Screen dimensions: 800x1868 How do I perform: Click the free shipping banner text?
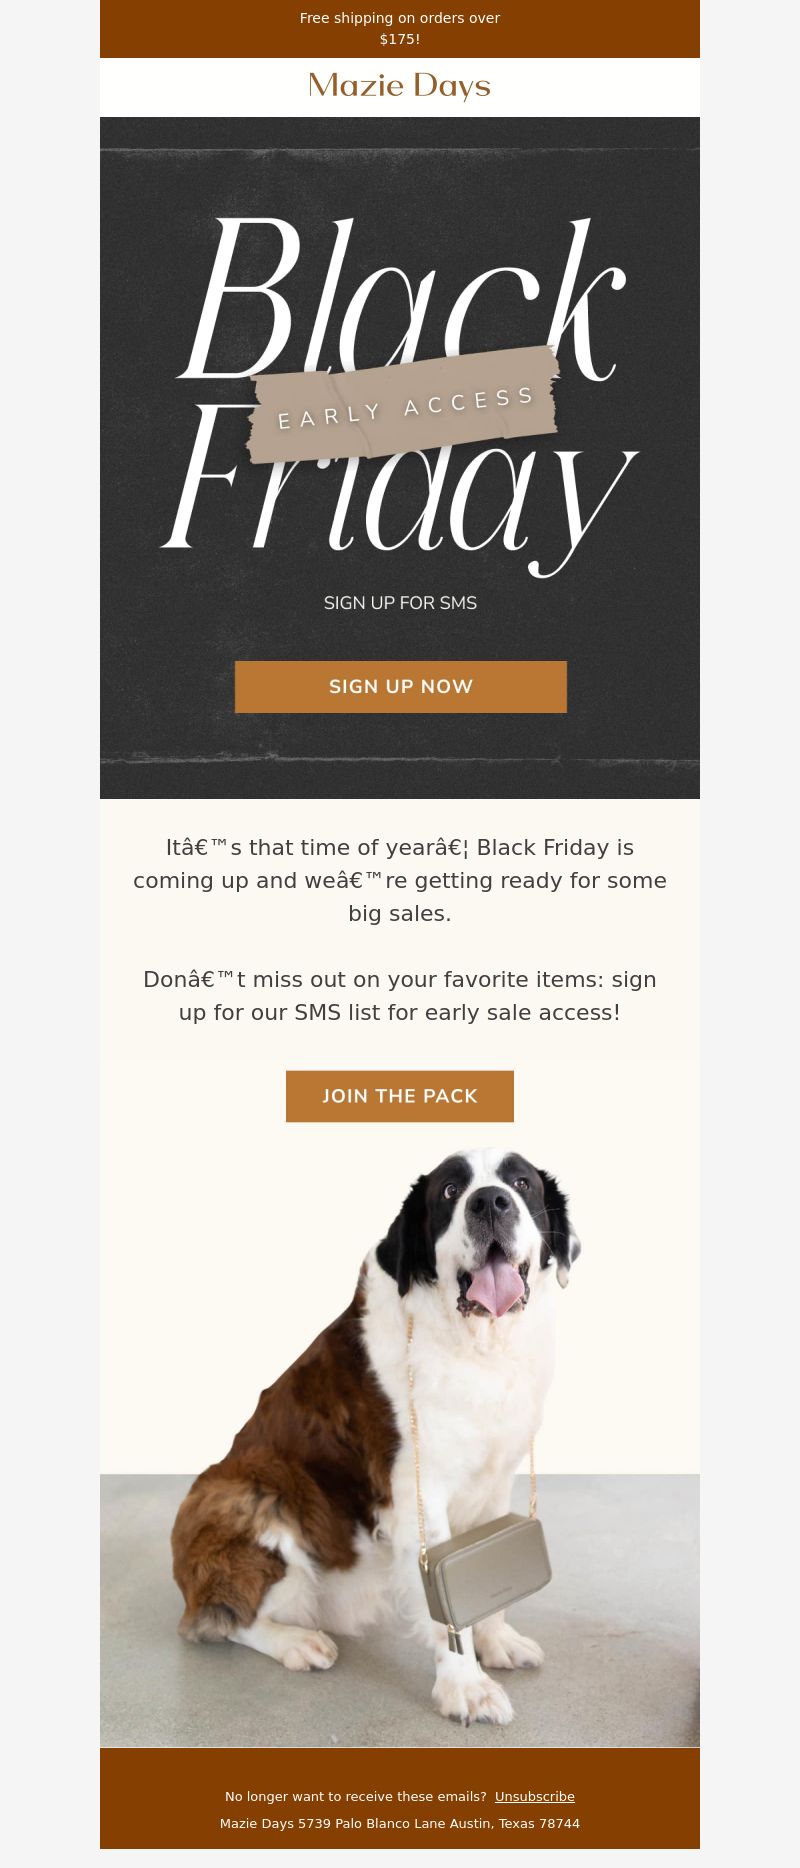(x=400, y=28)
